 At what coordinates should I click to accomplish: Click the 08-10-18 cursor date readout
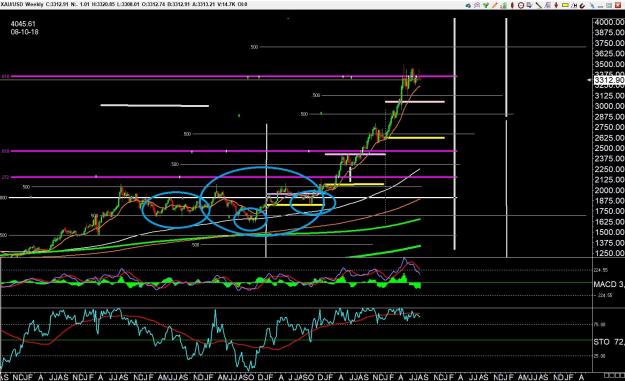click(25, 32)
